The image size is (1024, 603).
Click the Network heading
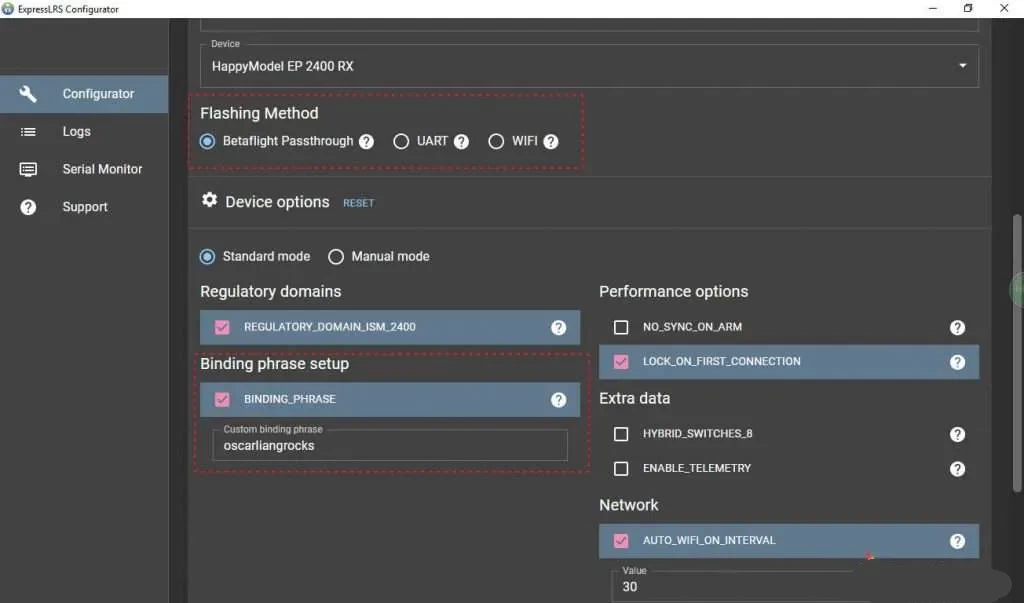click(x=628, y=505)
